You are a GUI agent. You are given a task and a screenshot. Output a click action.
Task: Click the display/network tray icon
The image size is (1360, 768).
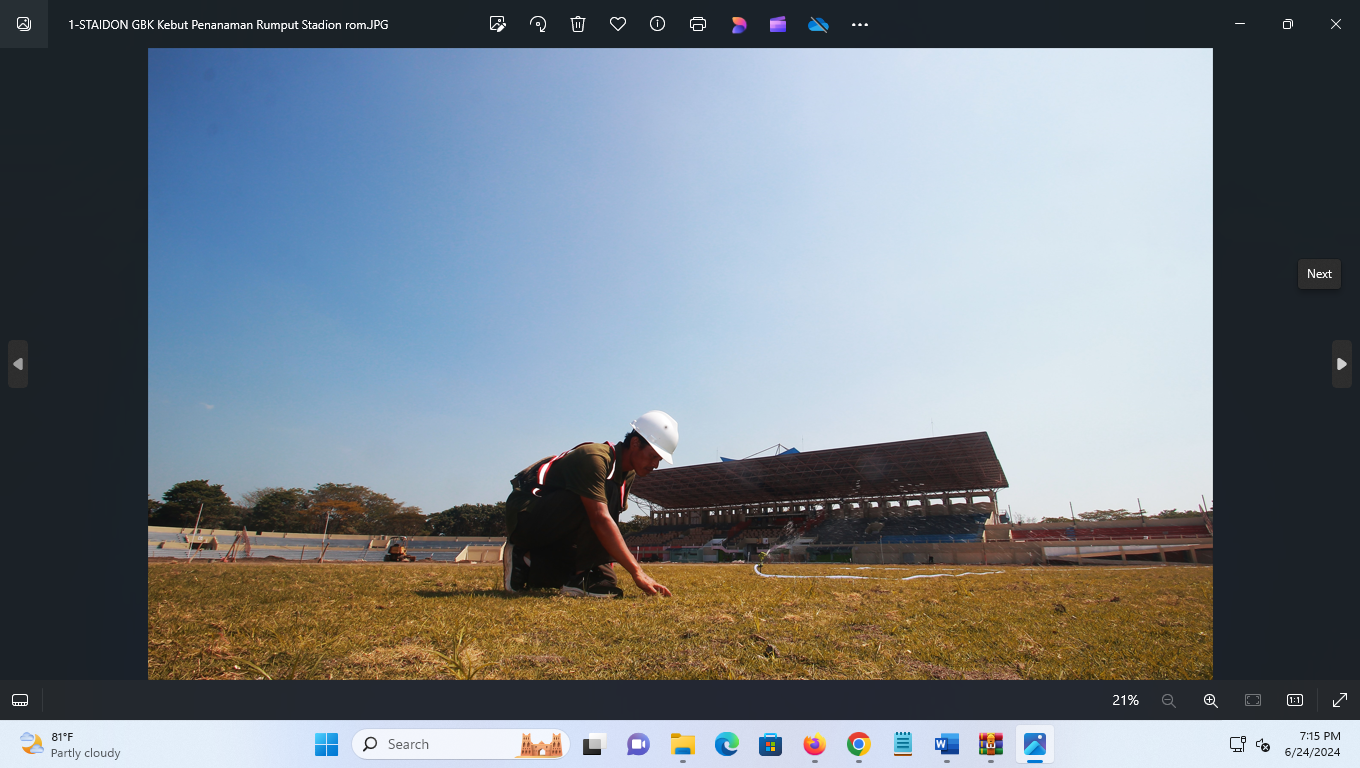tap(1238, 744)
